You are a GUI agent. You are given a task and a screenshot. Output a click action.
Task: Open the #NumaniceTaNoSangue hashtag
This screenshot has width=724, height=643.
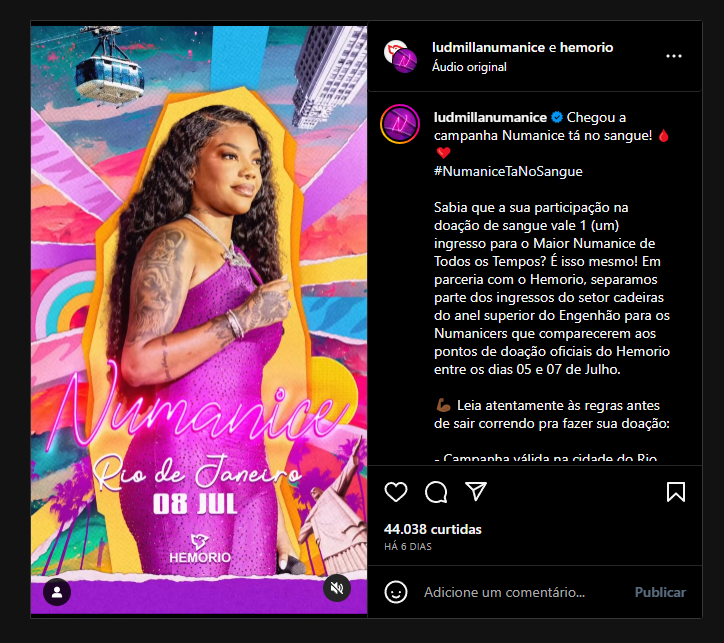[x=508, y=171]
